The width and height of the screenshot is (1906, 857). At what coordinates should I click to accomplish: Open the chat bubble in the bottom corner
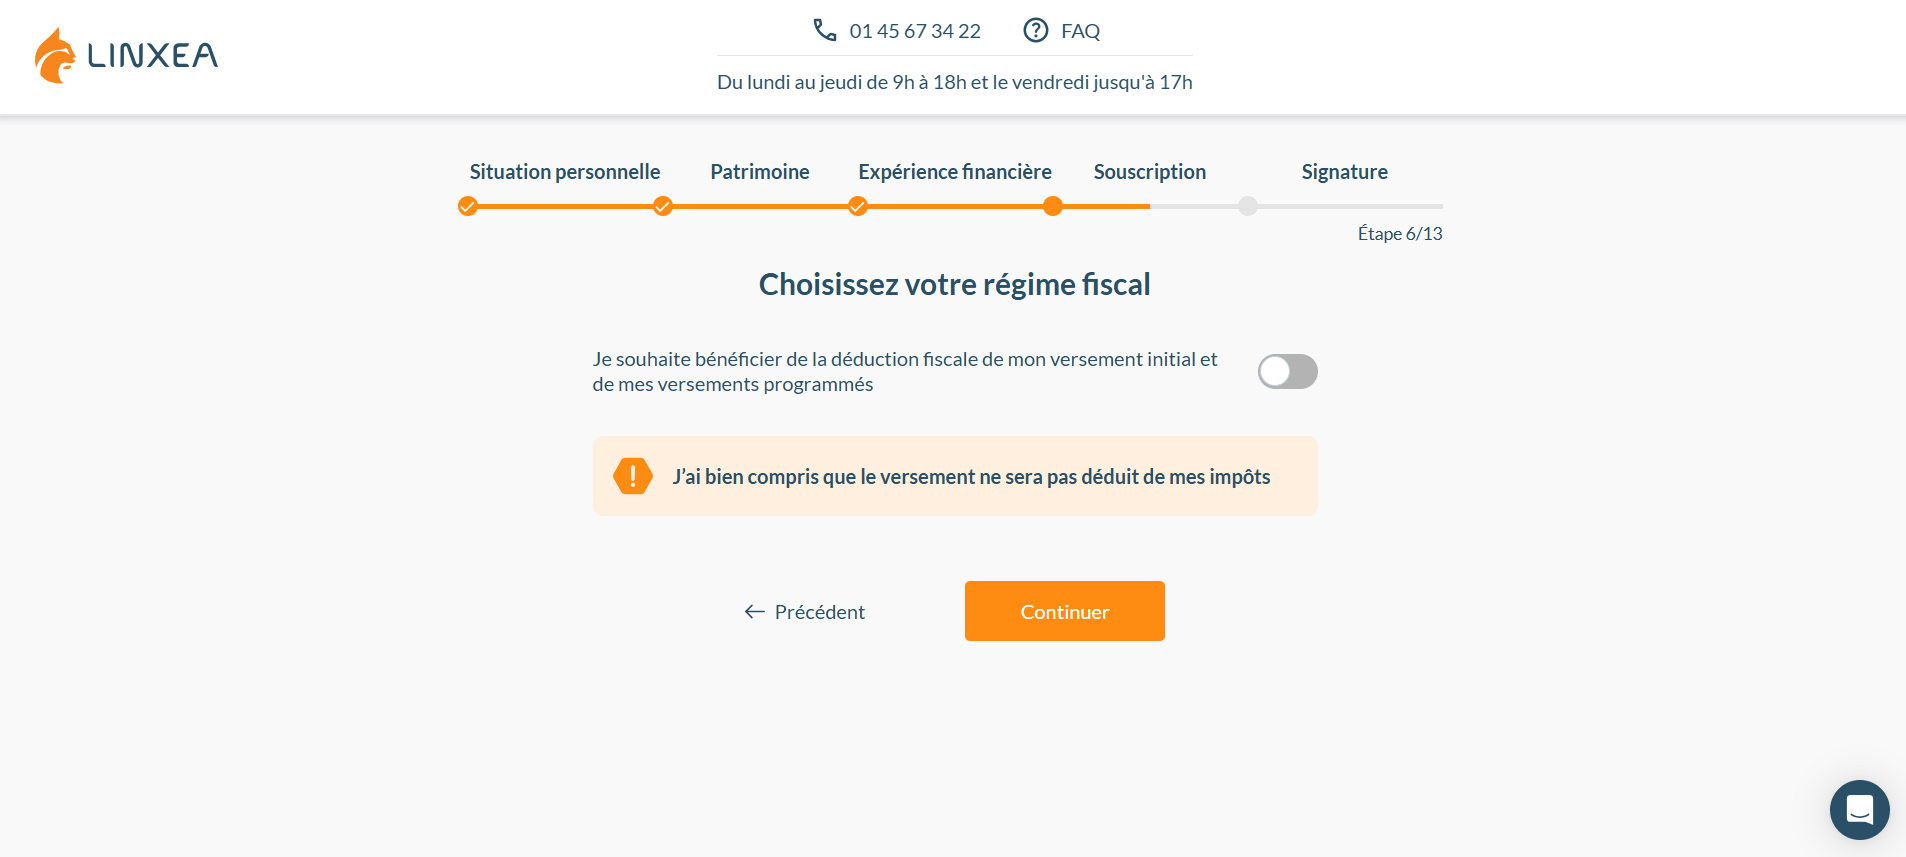pyautogui.click(x=1858, y=810)
